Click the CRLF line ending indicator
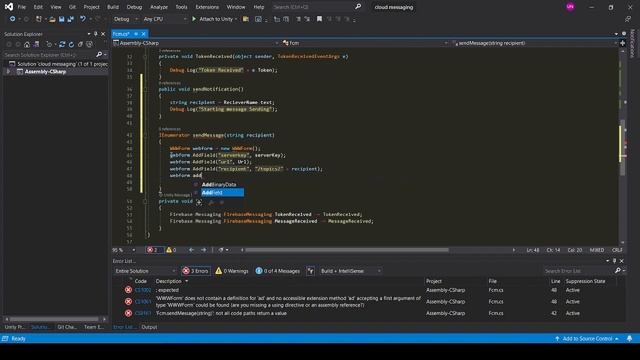640x360 pixels. click(617, 250)
